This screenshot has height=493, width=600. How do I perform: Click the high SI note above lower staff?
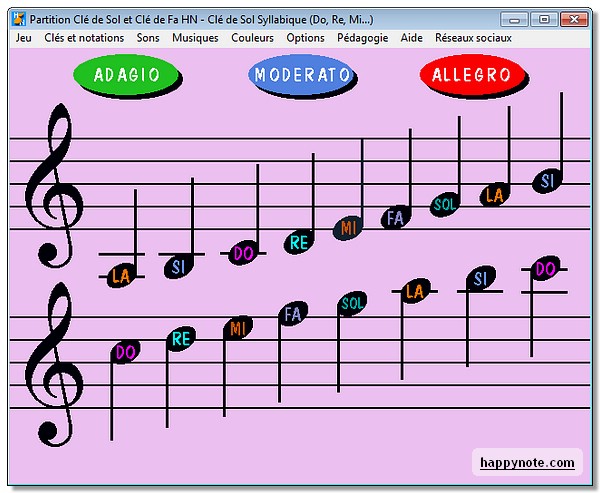[x=481, y=279]
